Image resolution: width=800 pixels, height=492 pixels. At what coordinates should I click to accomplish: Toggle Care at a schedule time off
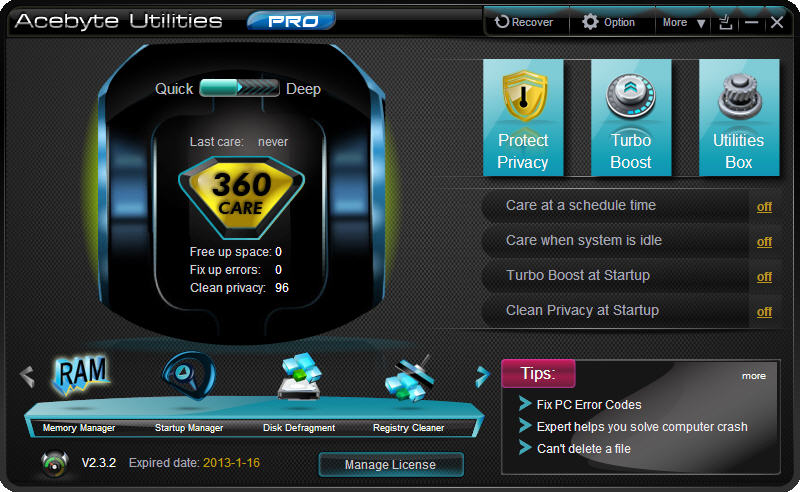pyautogui.click(x=764, y=207)
